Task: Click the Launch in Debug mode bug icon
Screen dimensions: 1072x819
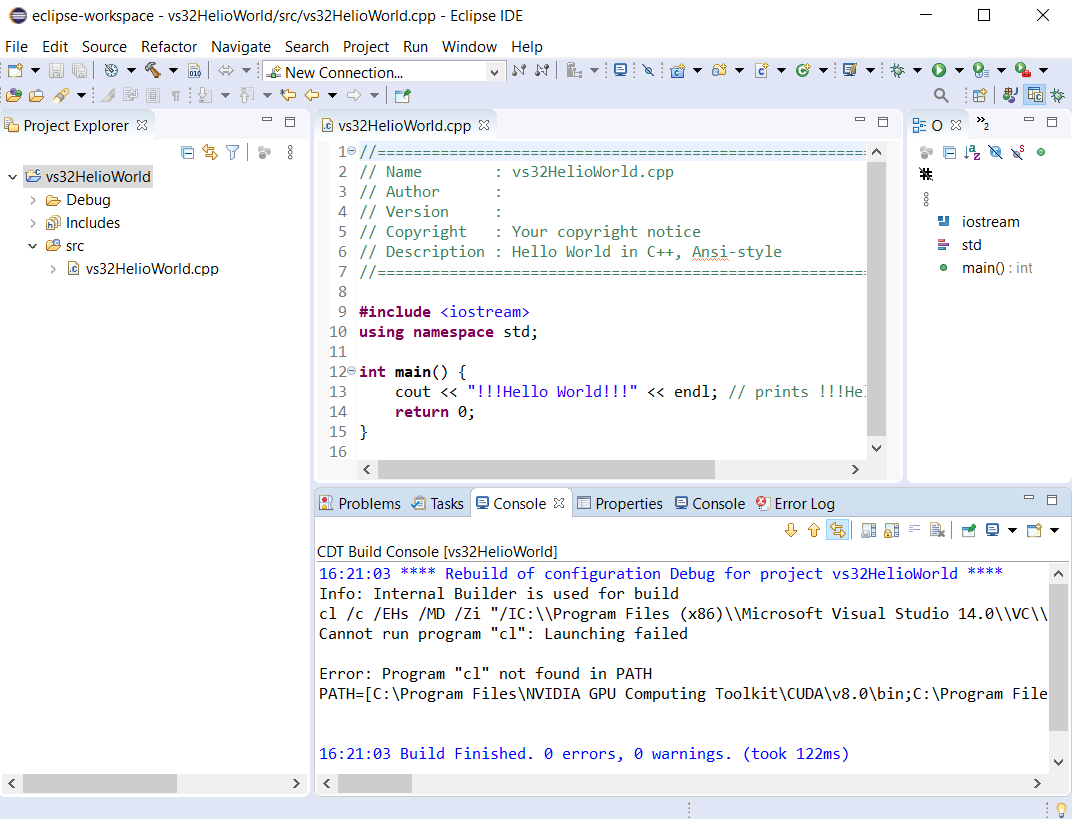Action: tap(898, 70)
